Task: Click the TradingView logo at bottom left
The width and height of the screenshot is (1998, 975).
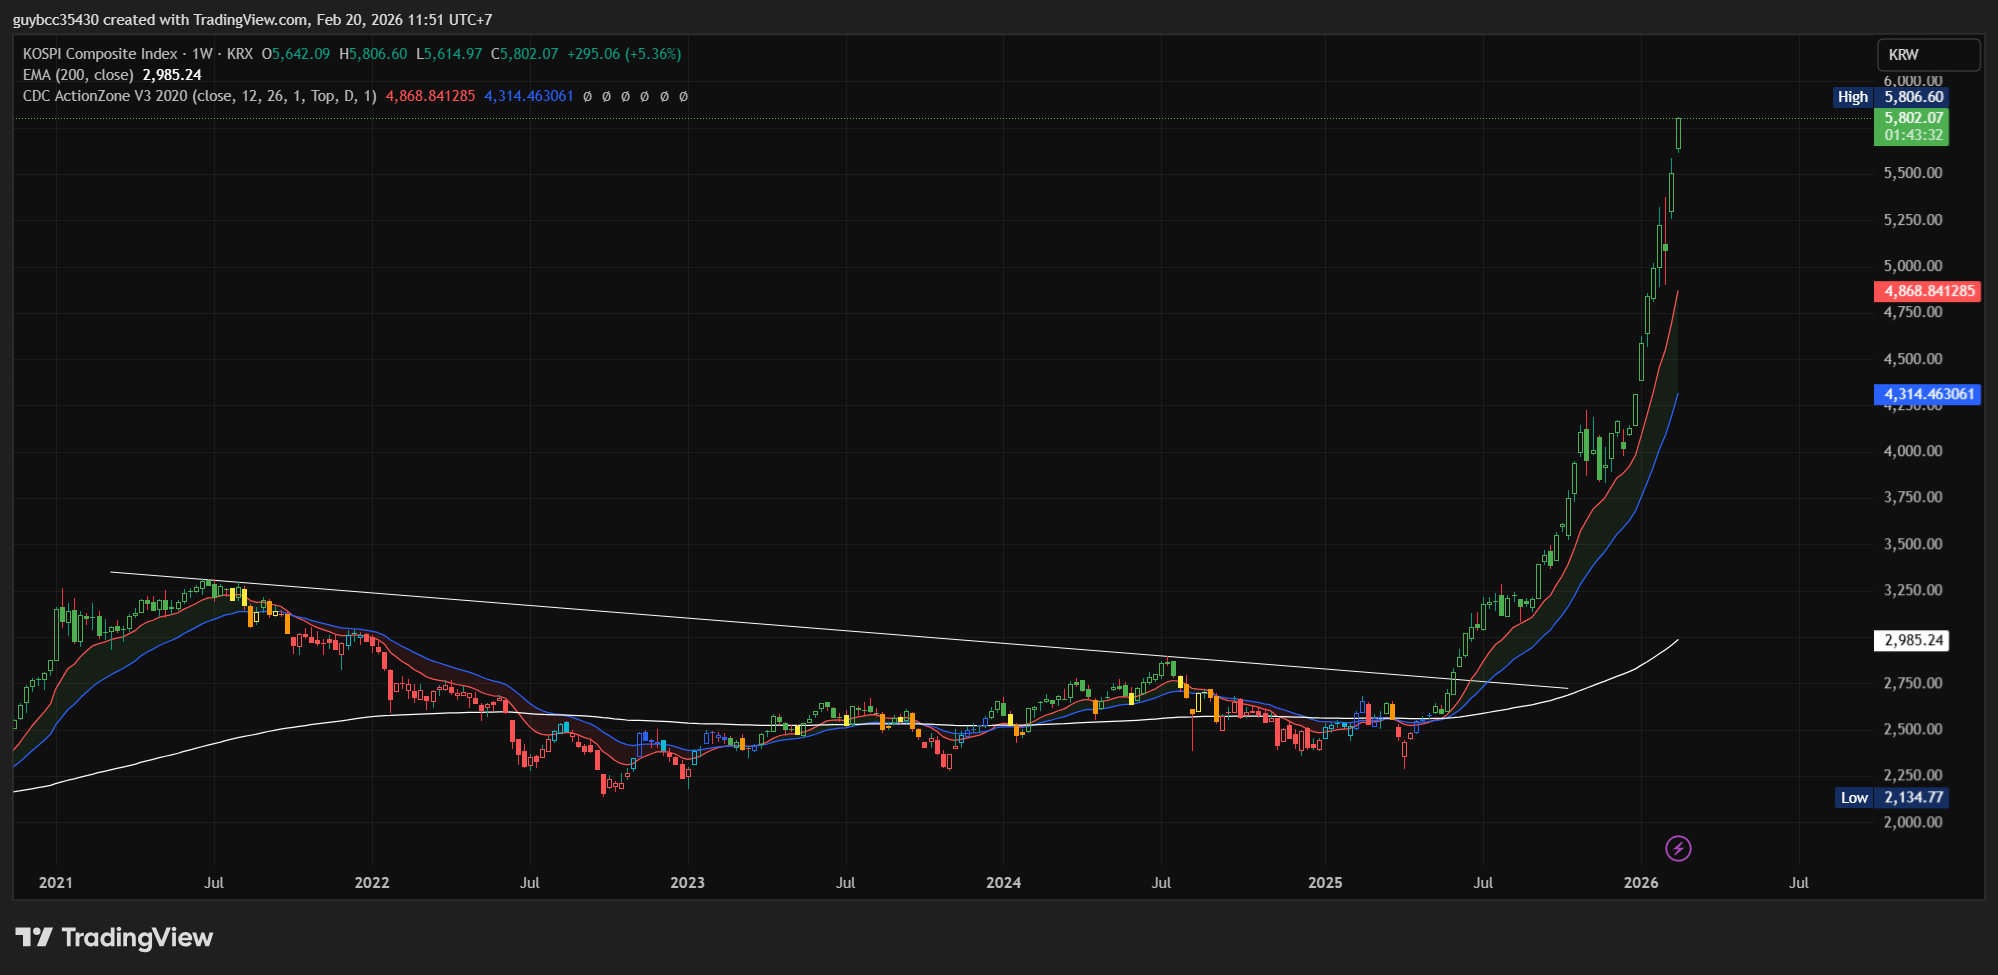Action: [x=114, y=938]
